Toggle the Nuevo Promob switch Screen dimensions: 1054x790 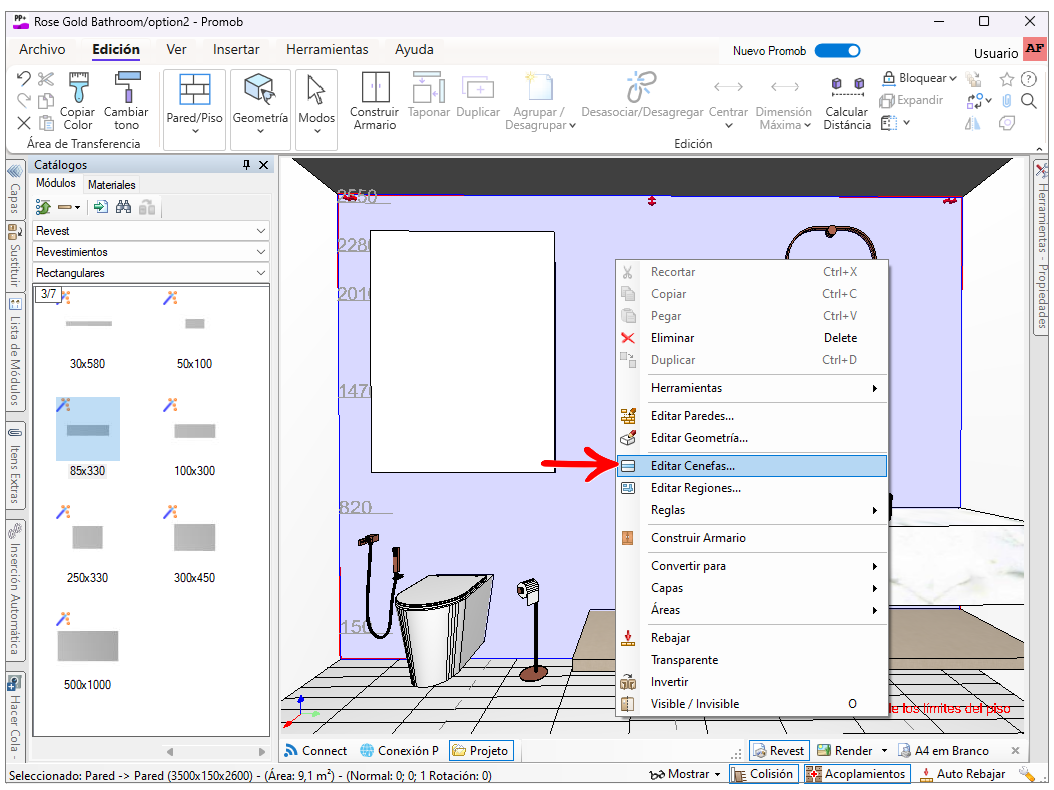(x=837, y=50)
